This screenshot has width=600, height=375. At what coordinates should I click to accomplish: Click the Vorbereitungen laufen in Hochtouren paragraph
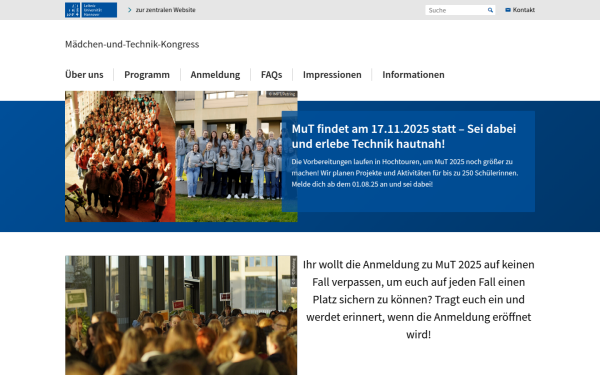click(405, 173)
